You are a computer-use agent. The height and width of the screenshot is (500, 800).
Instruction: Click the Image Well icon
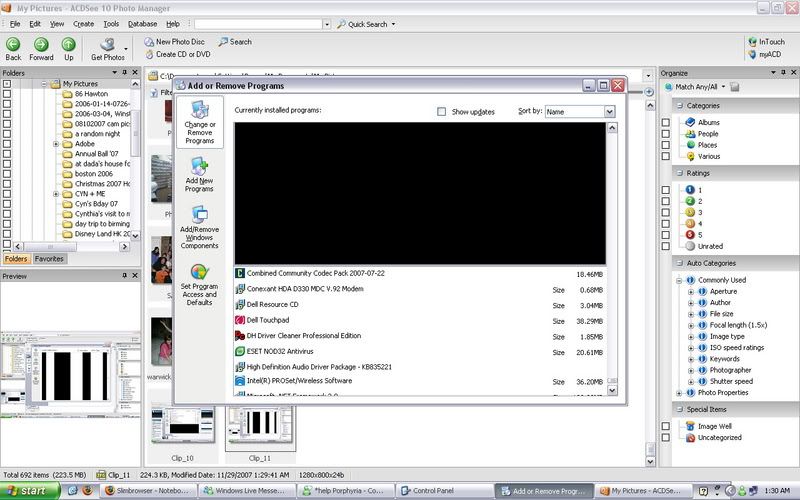pos(690,426)
